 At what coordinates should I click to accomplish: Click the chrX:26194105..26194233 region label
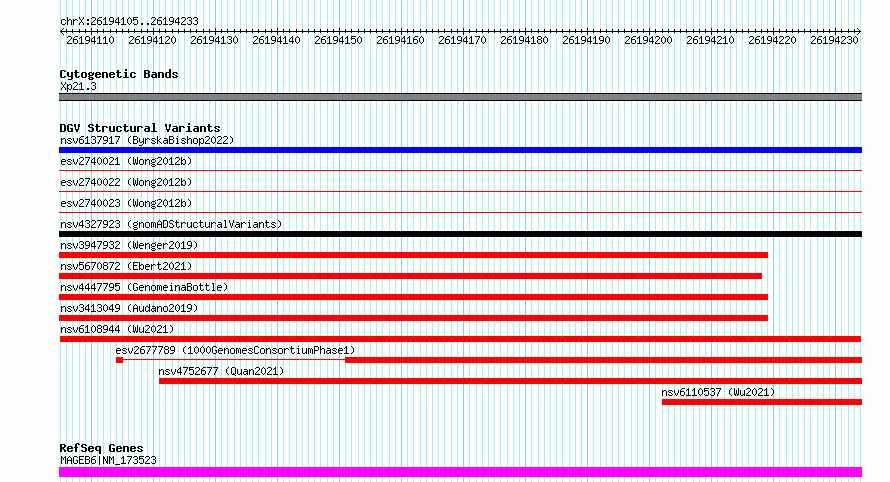click(x=129, y=21)
